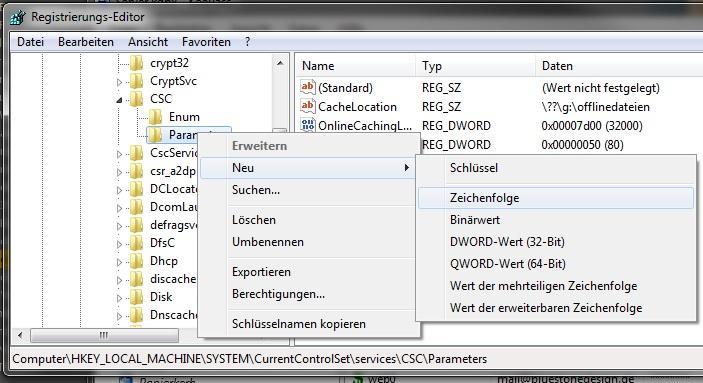This screenshot has height=383, width=703.
Task: Choose Löschen in context menu
Action: (x=308, y=220)
